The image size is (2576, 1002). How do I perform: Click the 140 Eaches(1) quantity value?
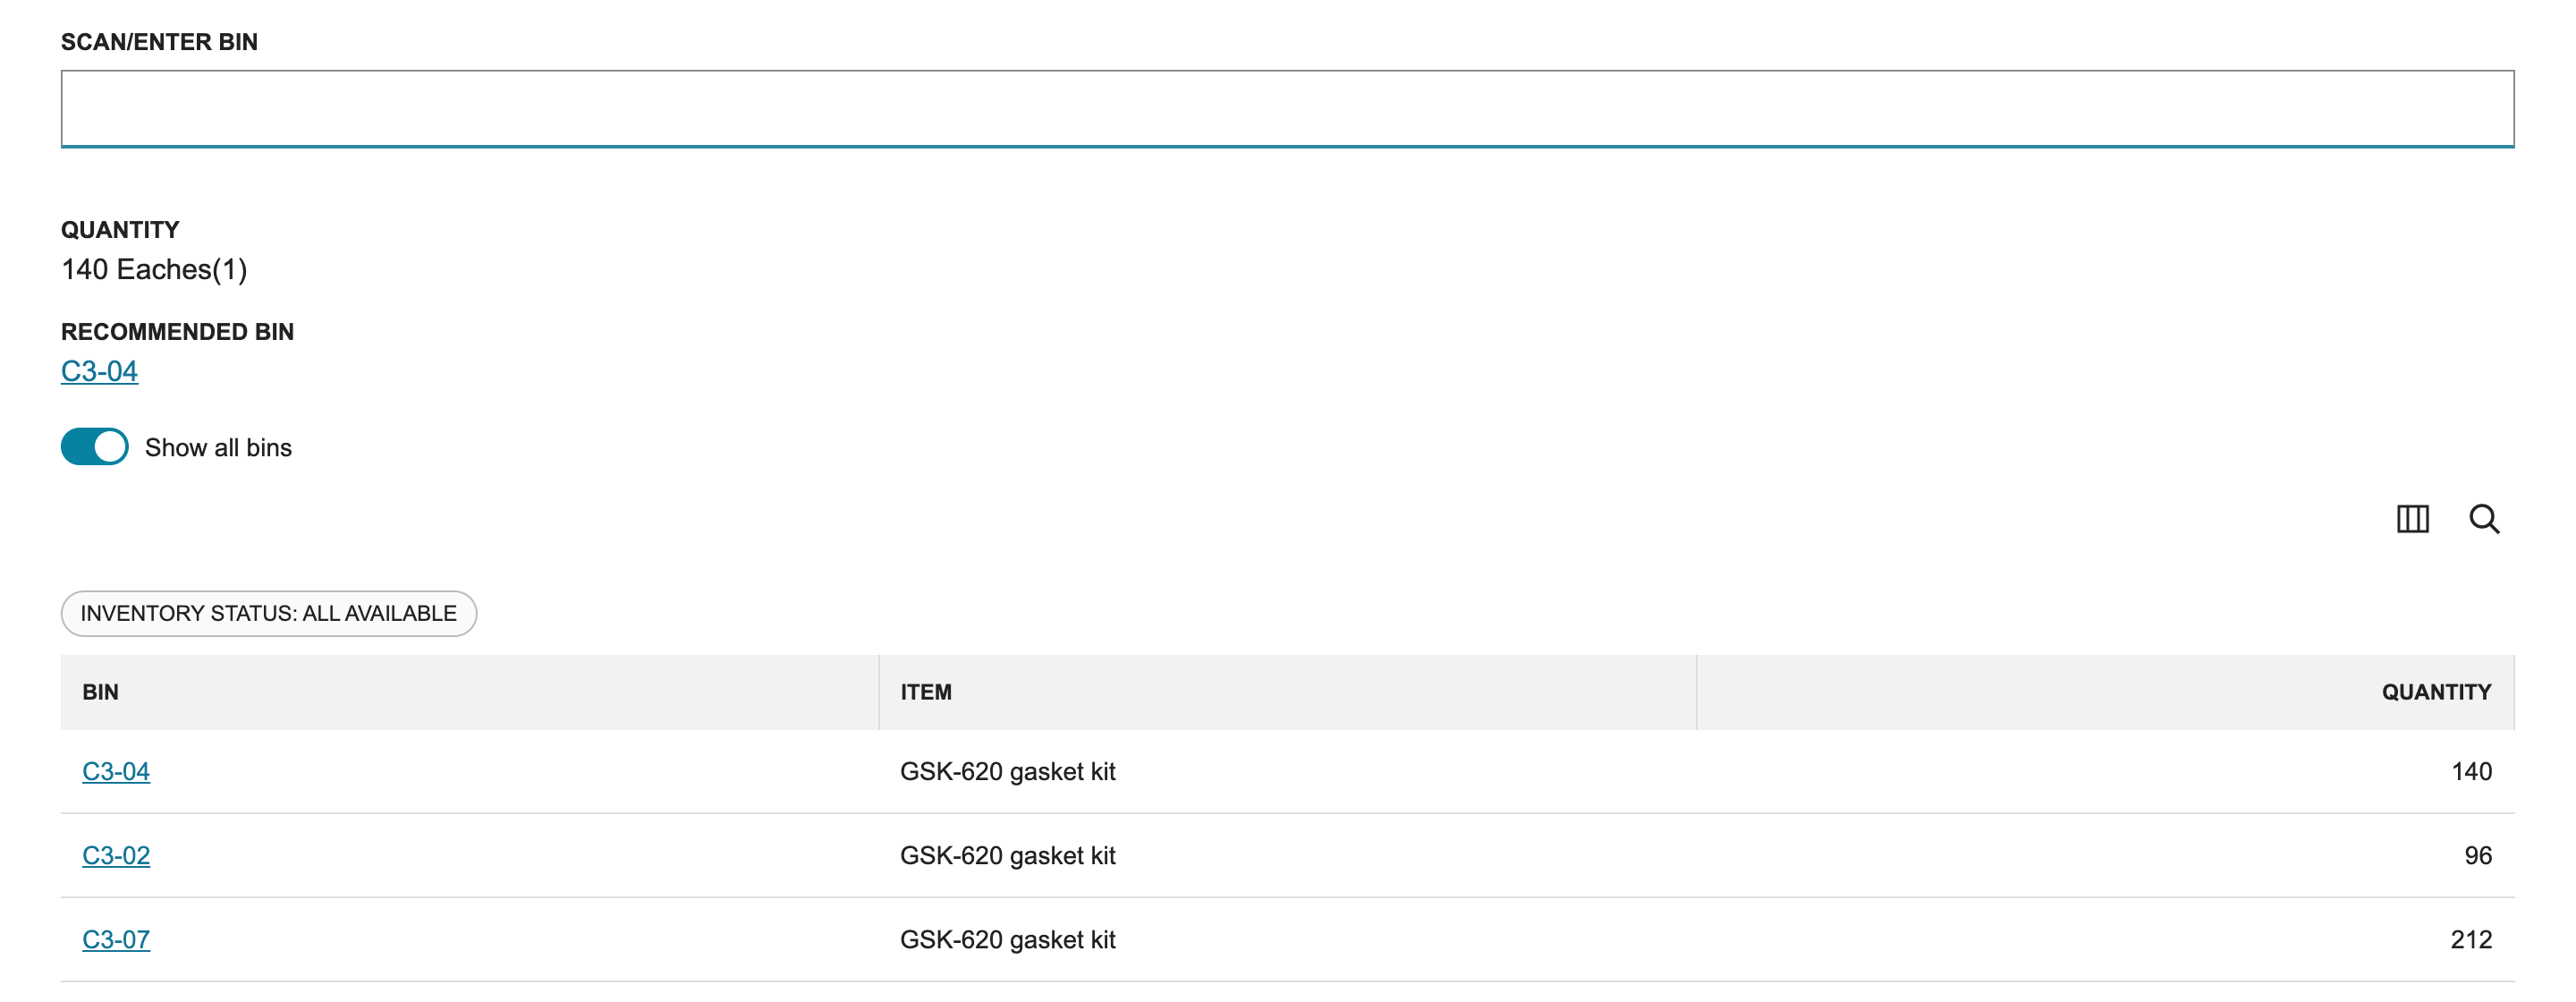click(x=154, y=269)
